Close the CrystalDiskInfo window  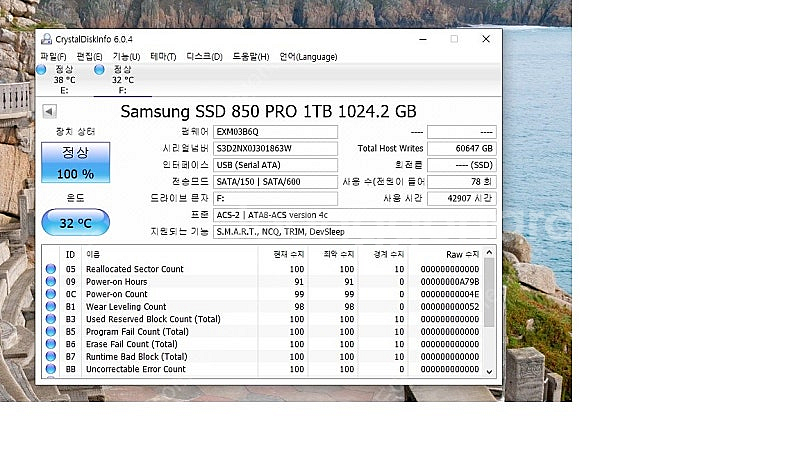[x=486, y=39]
